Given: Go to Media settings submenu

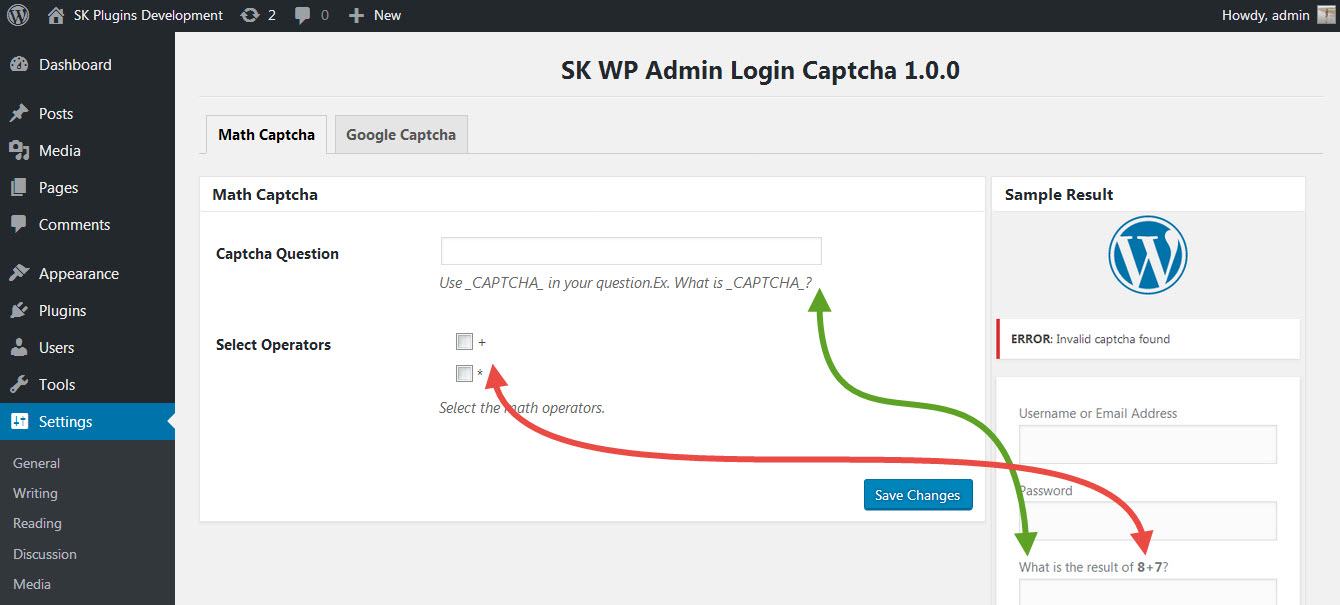Looking at the screenshot, I should (x=32, y=584).
